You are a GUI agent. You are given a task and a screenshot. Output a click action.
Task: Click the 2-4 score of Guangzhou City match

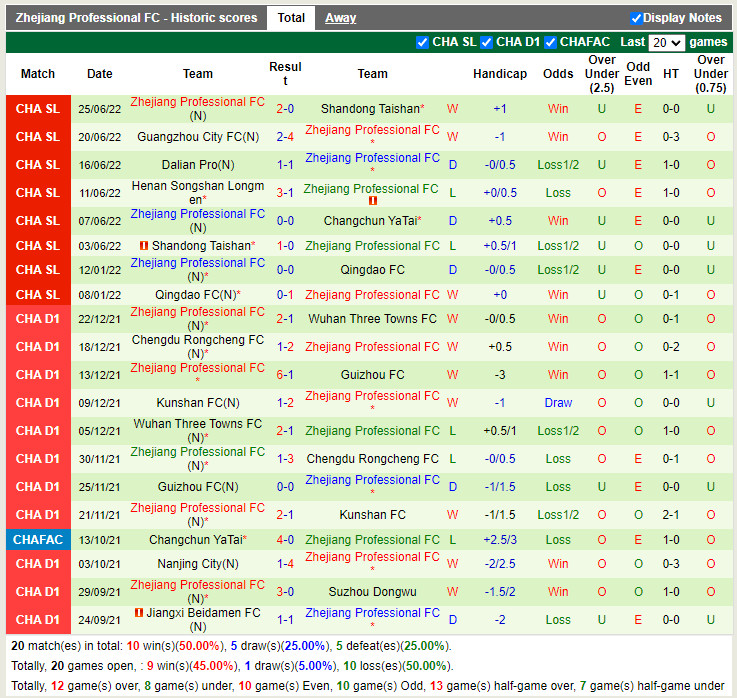point(285,137)
